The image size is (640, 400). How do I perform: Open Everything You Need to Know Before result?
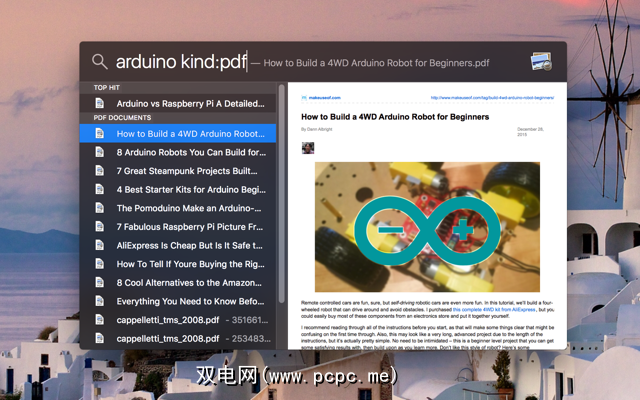pos(178,301)
